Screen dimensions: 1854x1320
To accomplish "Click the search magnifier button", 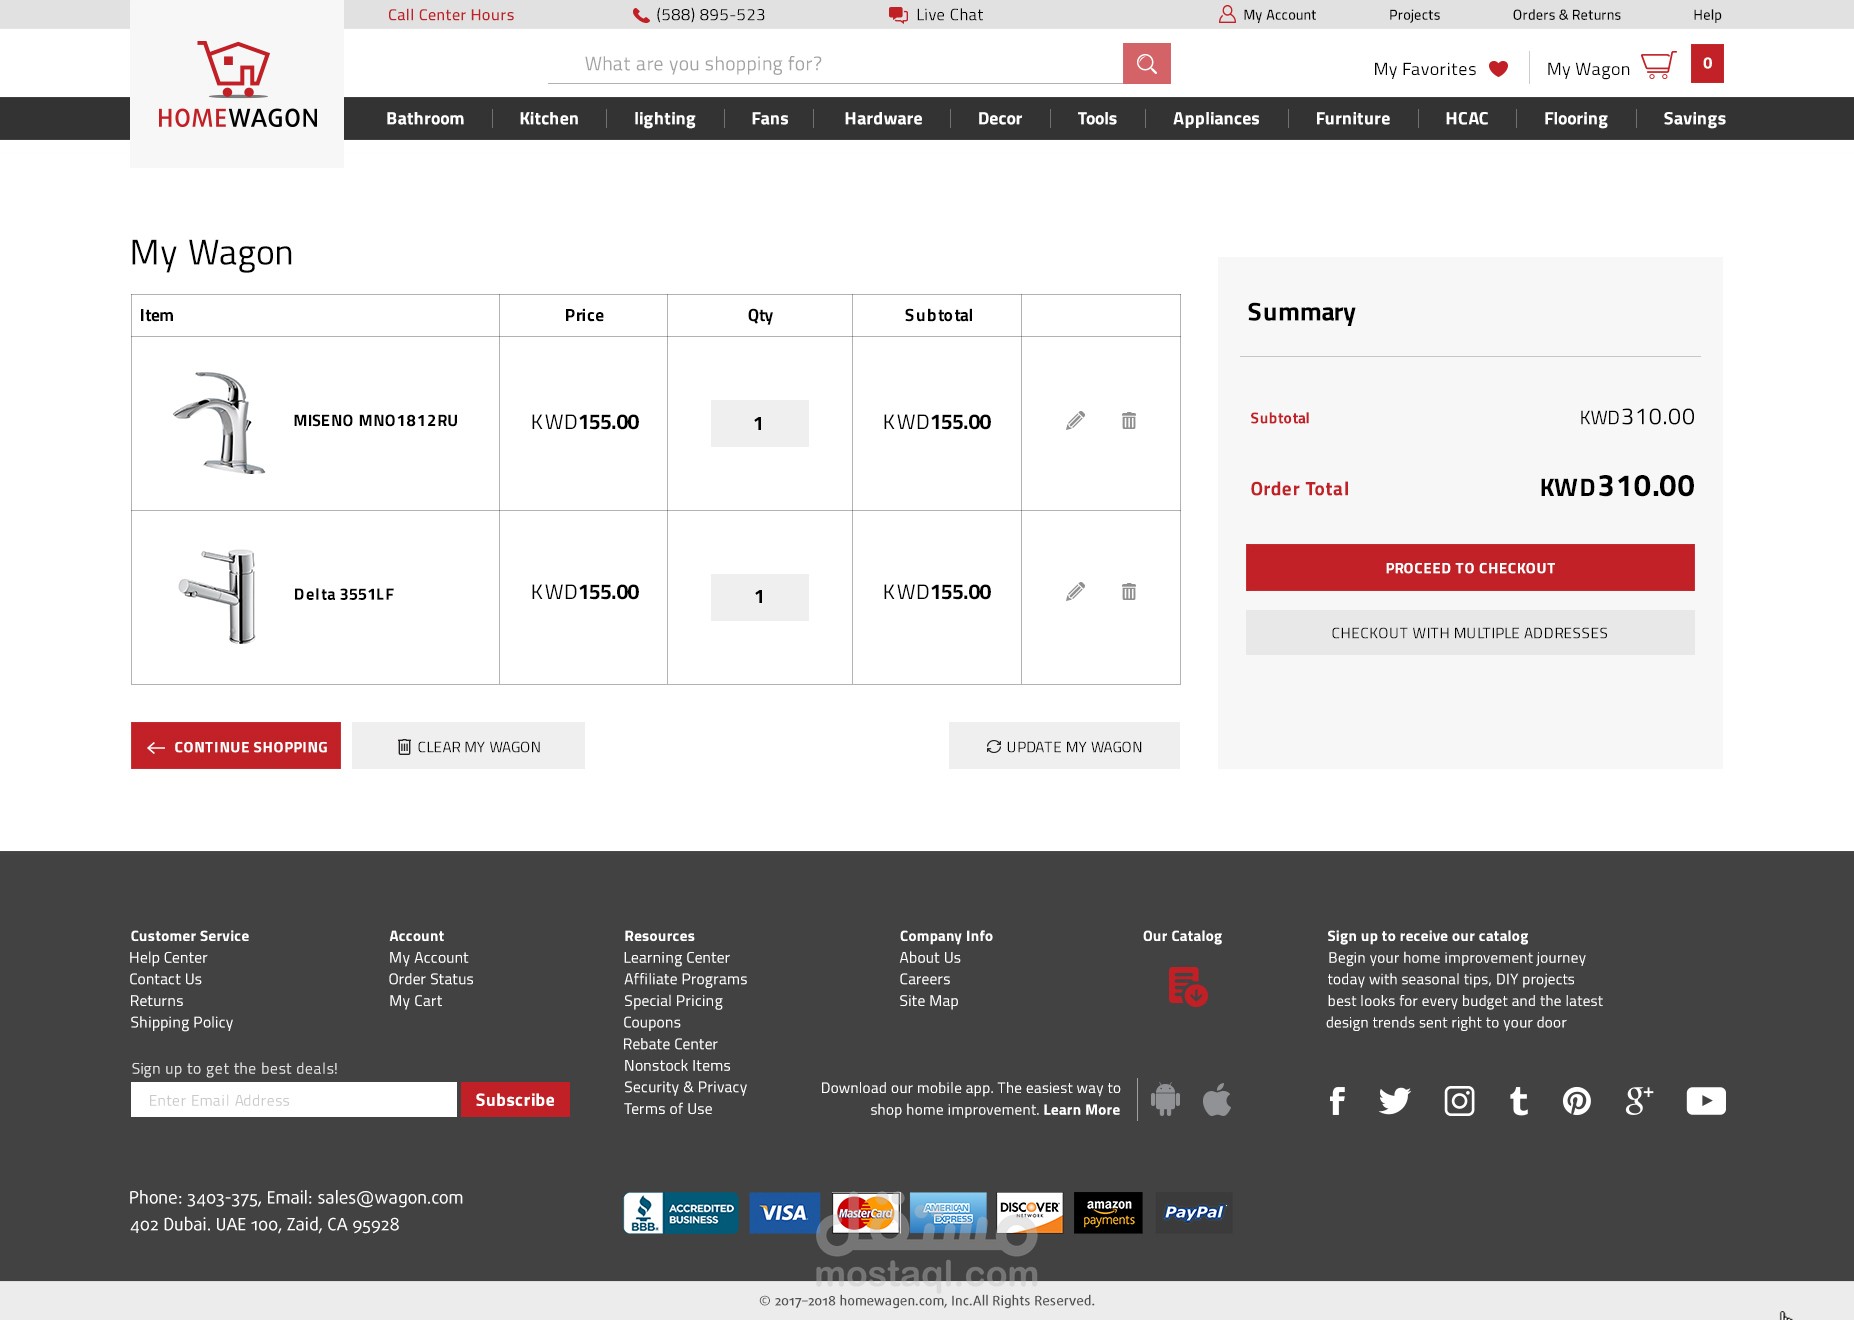I will (x=1146, y=64).
